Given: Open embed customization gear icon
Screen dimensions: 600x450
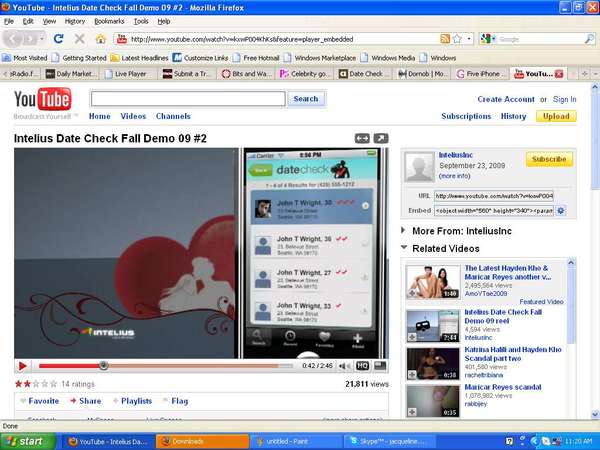Looking at the screenshot, I should (561, 210).
